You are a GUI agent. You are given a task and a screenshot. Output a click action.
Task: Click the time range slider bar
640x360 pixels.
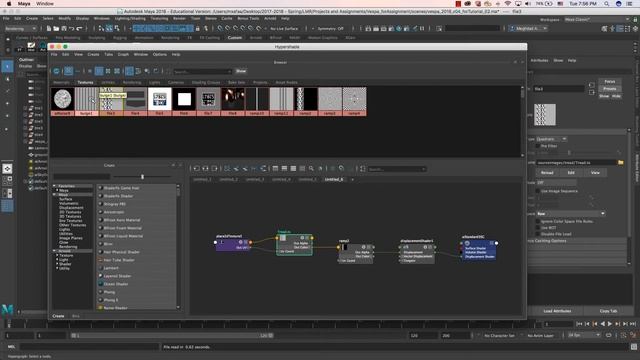coord(172,336)
